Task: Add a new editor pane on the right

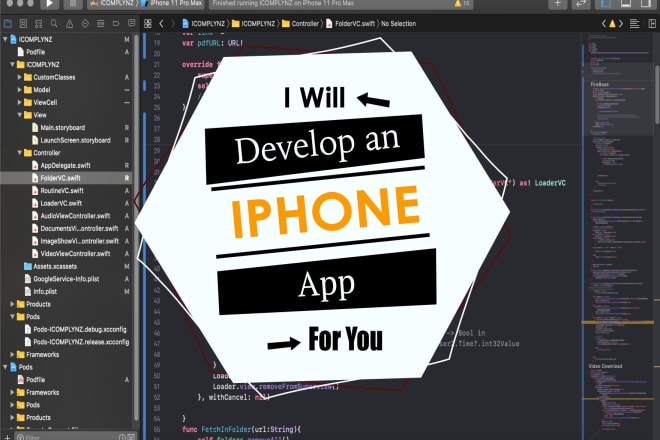Action: [652, 24]
